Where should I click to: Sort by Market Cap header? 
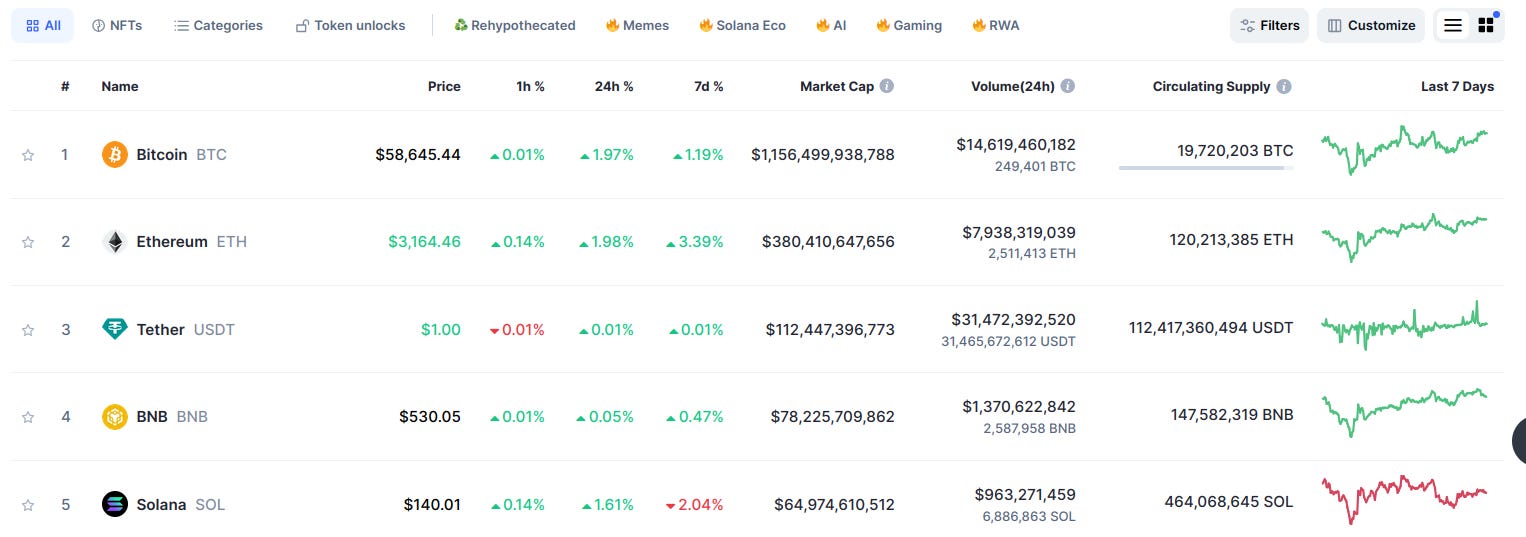[x=836, y=86]
